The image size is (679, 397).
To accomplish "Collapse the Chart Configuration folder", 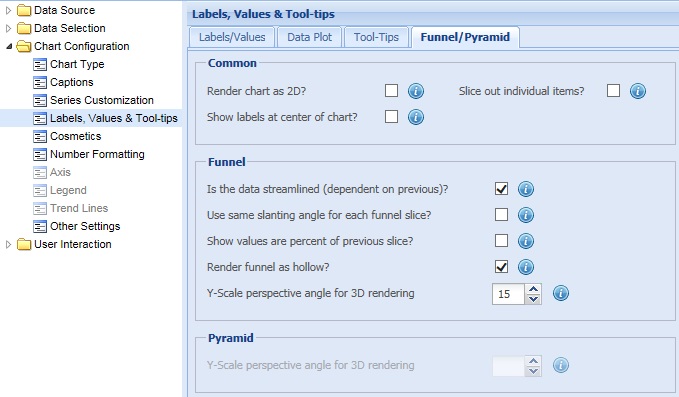I will point(9,46).
